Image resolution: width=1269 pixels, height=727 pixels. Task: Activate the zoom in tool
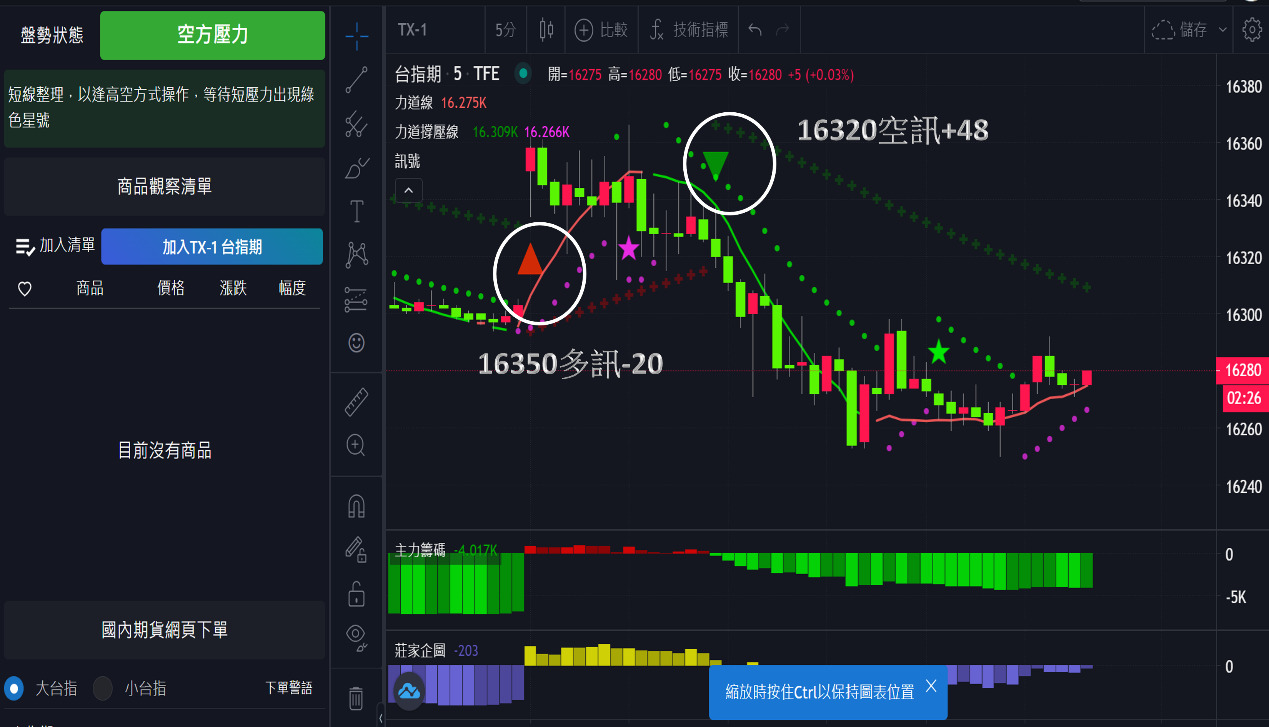(x=356, y=445)
